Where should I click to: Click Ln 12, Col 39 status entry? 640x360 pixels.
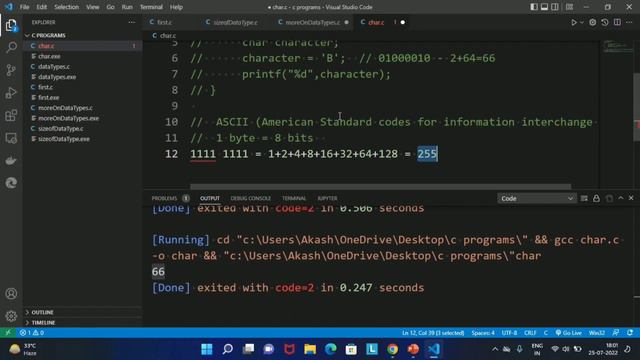point(433,333)
